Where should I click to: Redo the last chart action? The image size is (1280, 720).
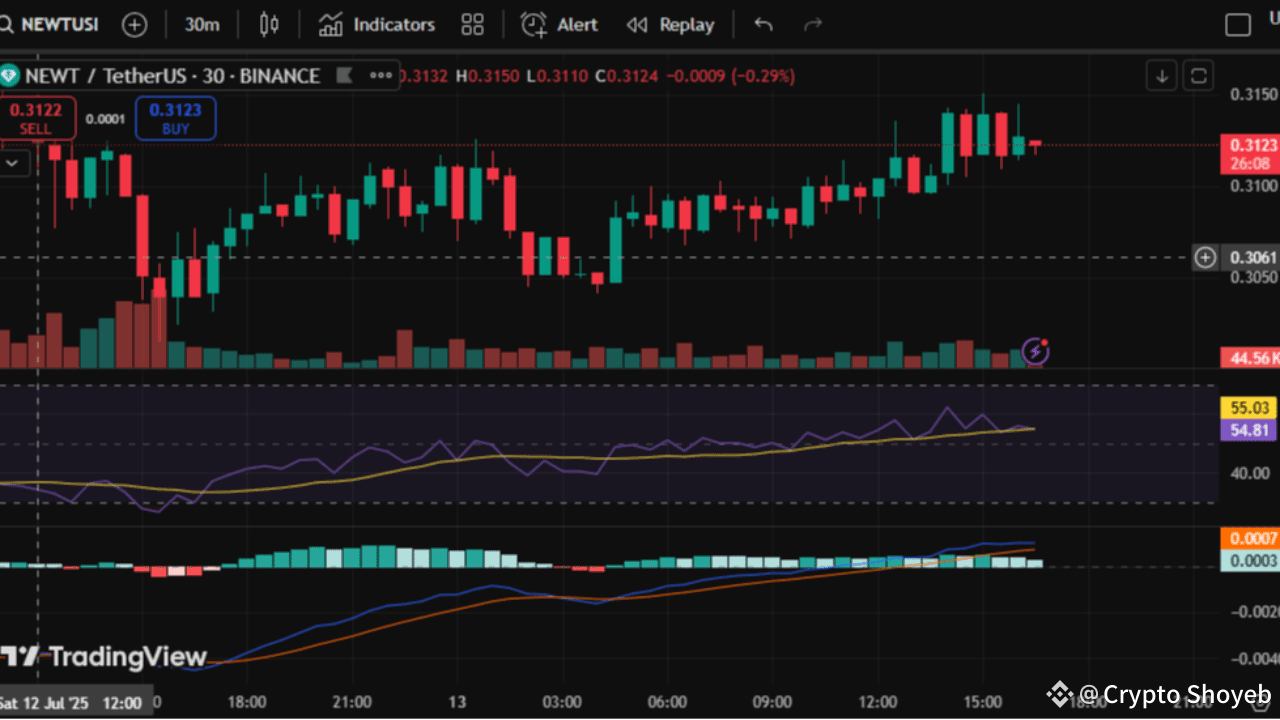coord(813,24)
